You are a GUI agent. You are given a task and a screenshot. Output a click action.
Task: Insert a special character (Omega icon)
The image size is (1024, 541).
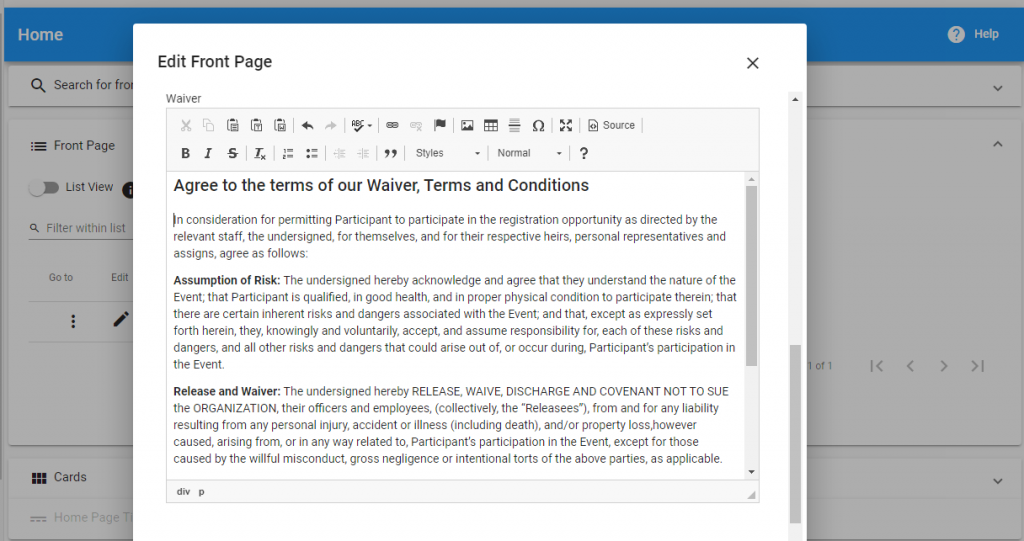pos(538,125)
